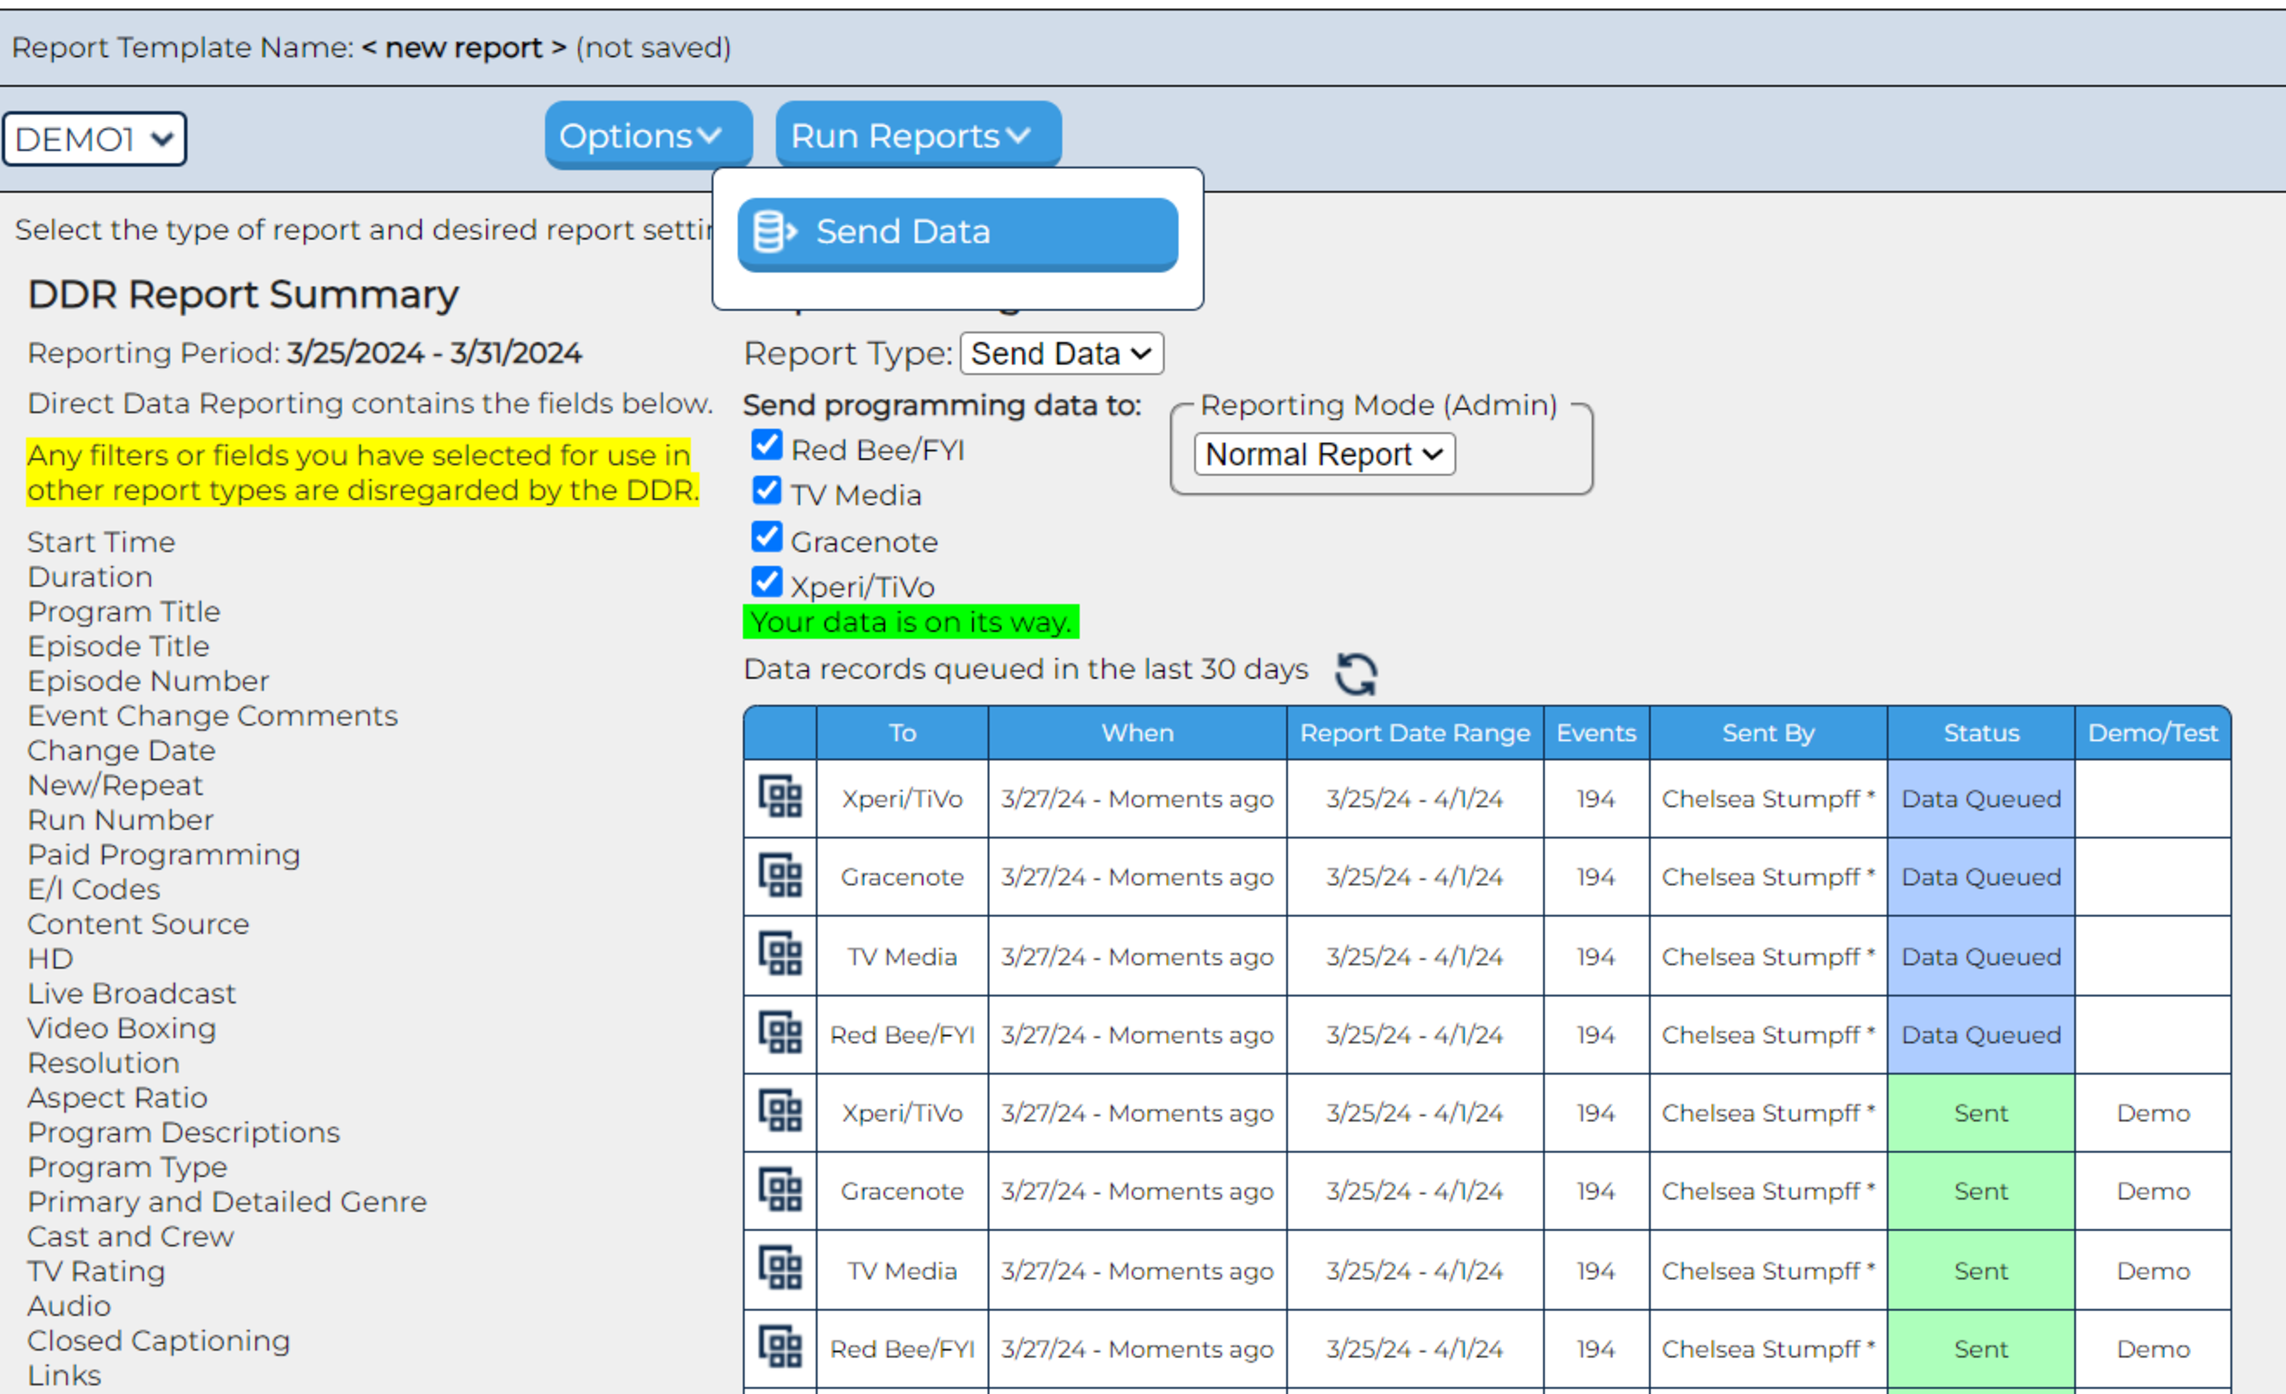Click detail icon for queued TV Media row
The height and width of the screenshot is (1394, 2286).
click(x=780, y=955)
